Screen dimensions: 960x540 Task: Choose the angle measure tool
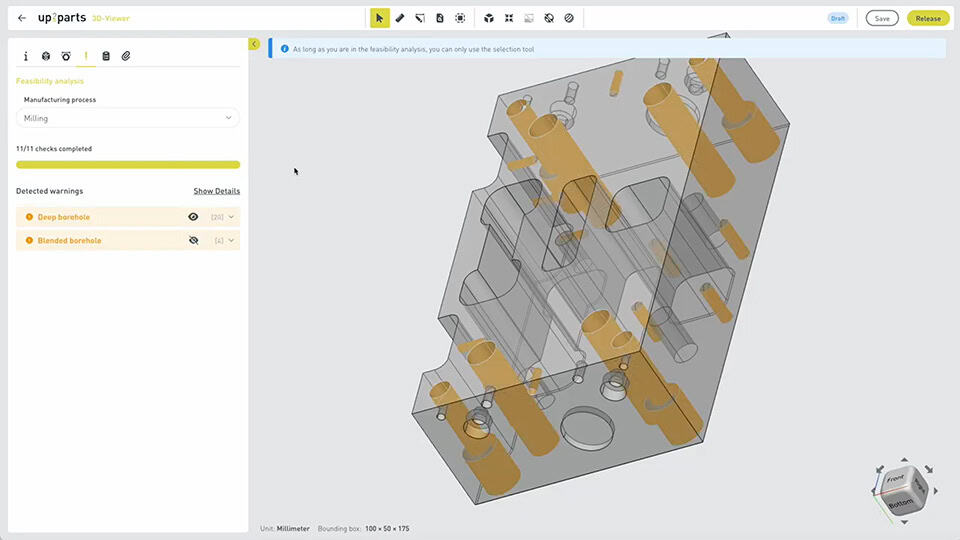pyautogui.click(x=420, y=18)
